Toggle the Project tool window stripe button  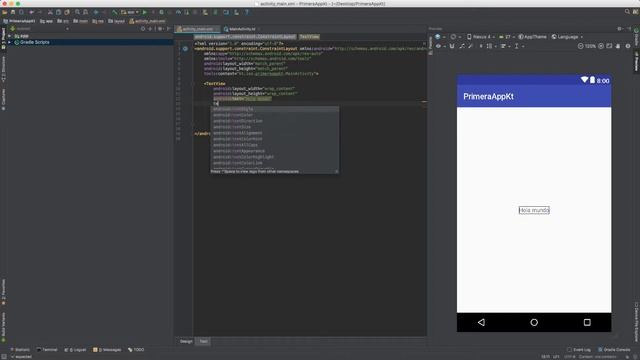point(3,39)
